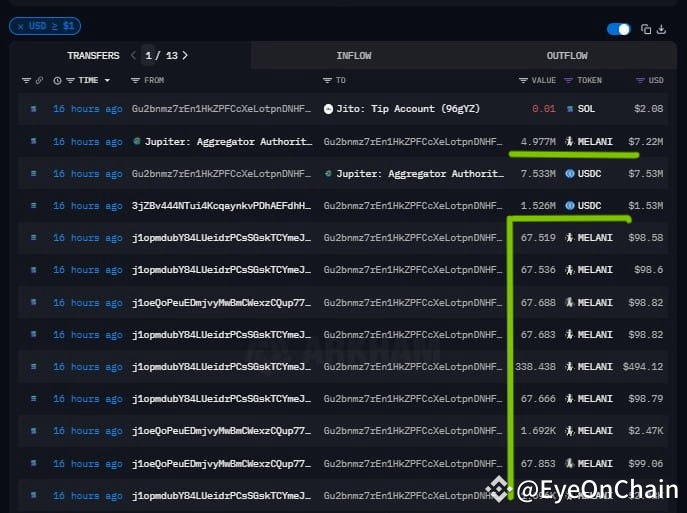Open sender address Gu2bnmz7rEn1 on the SOL row
This screenshot has height=513, width=687.
(222, 109)
